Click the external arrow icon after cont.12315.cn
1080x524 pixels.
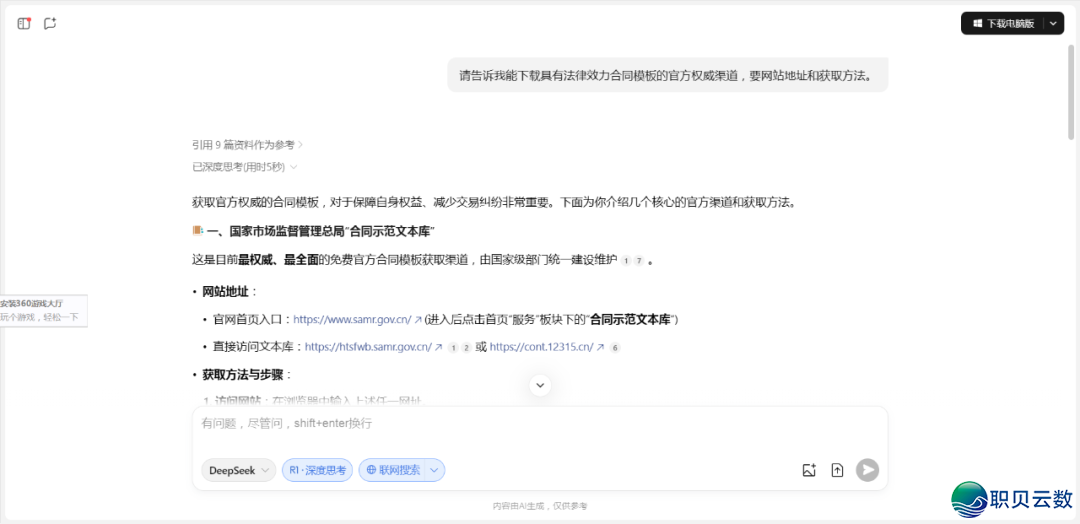pyautogui.click(x=600, y=348)
